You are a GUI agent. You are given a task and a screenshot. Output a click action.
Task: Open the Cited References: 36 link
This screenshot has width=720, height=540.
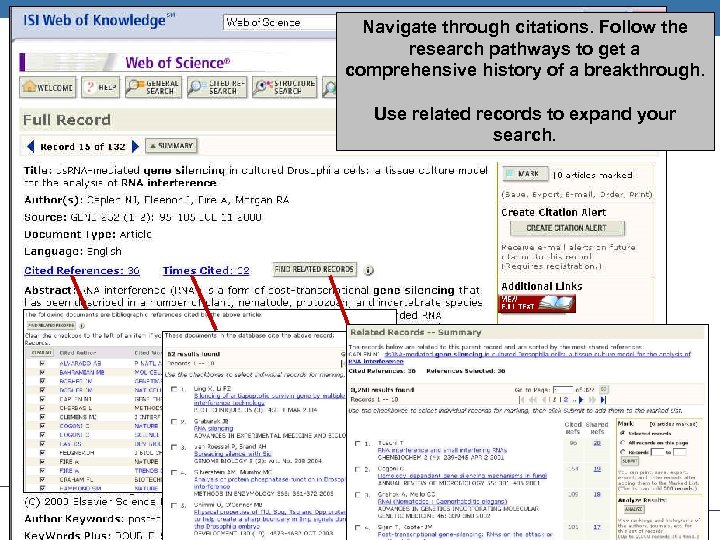[82, 270]
